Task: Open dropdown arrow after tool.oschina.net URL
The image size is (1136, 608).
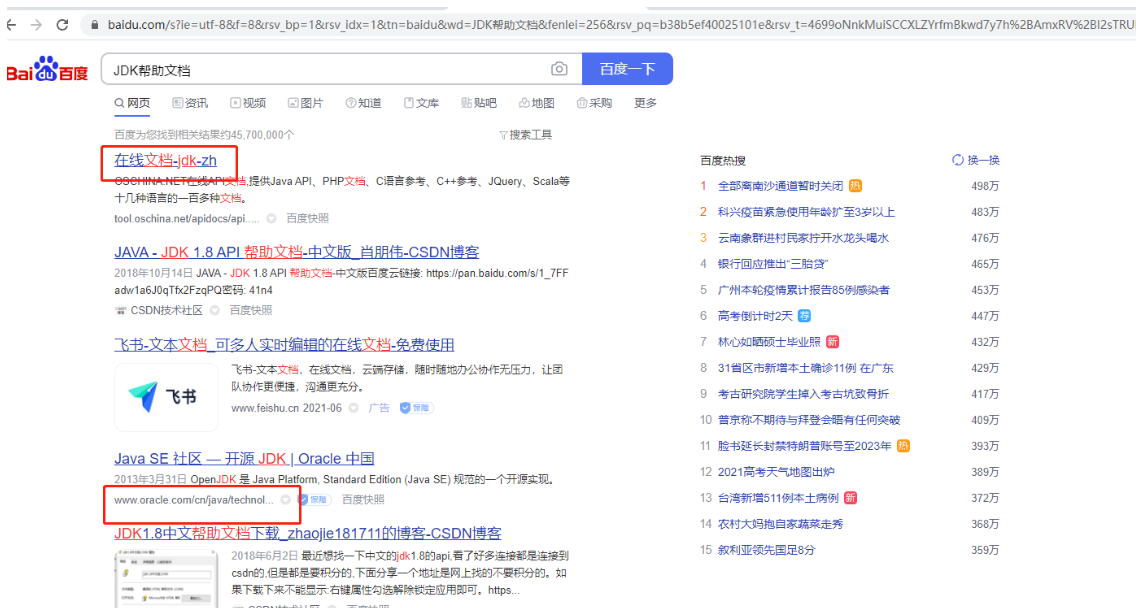Action: click(271, 218)
